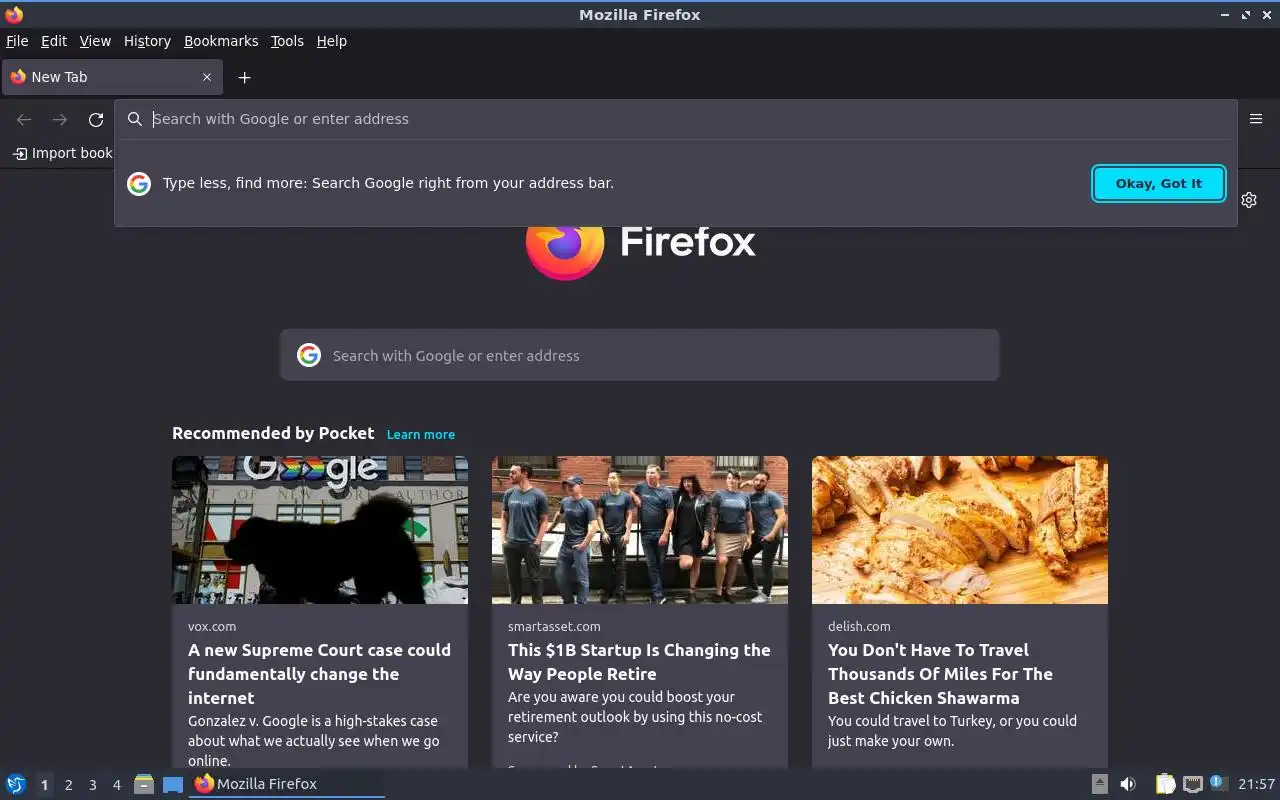
Task: Click the vox.com source label
Action: click(212, 626)
